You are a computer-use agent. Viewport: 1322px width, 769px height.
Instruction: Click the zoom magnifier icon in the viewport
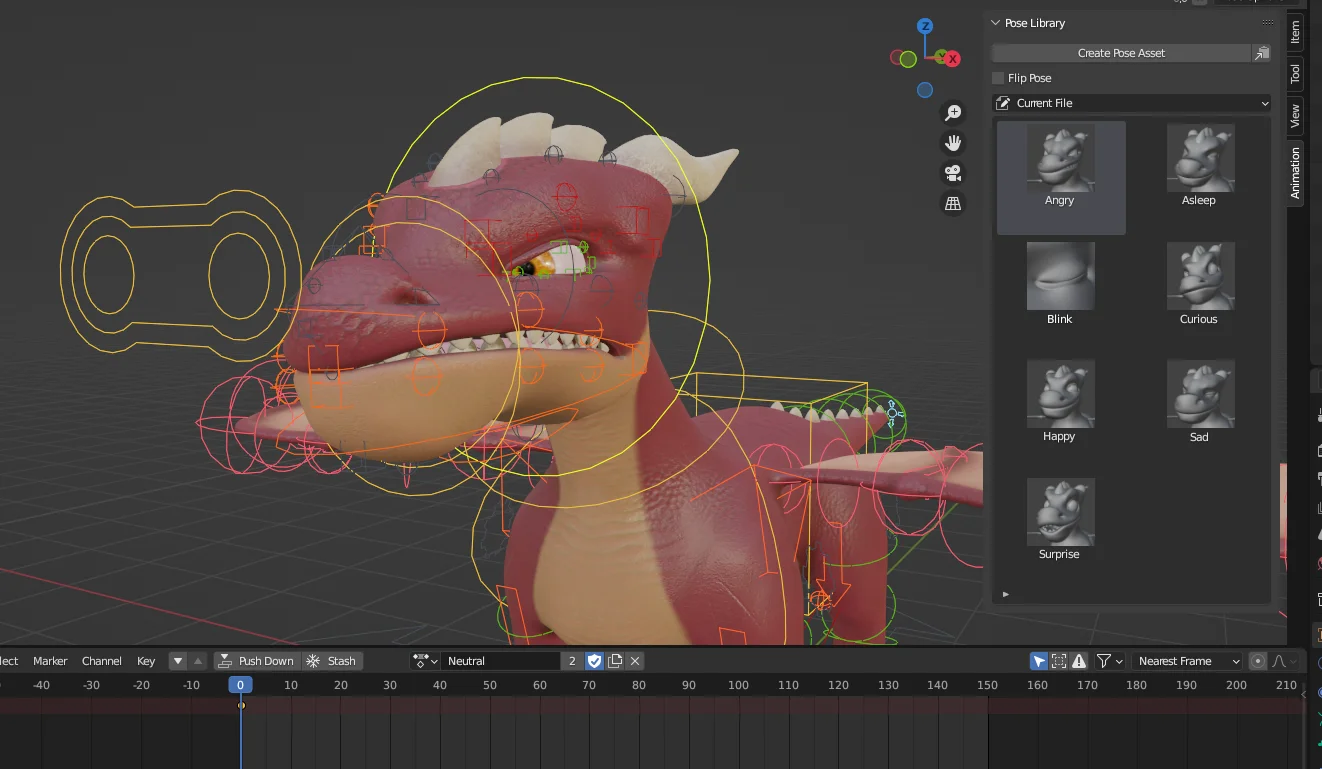click(953, 112)
